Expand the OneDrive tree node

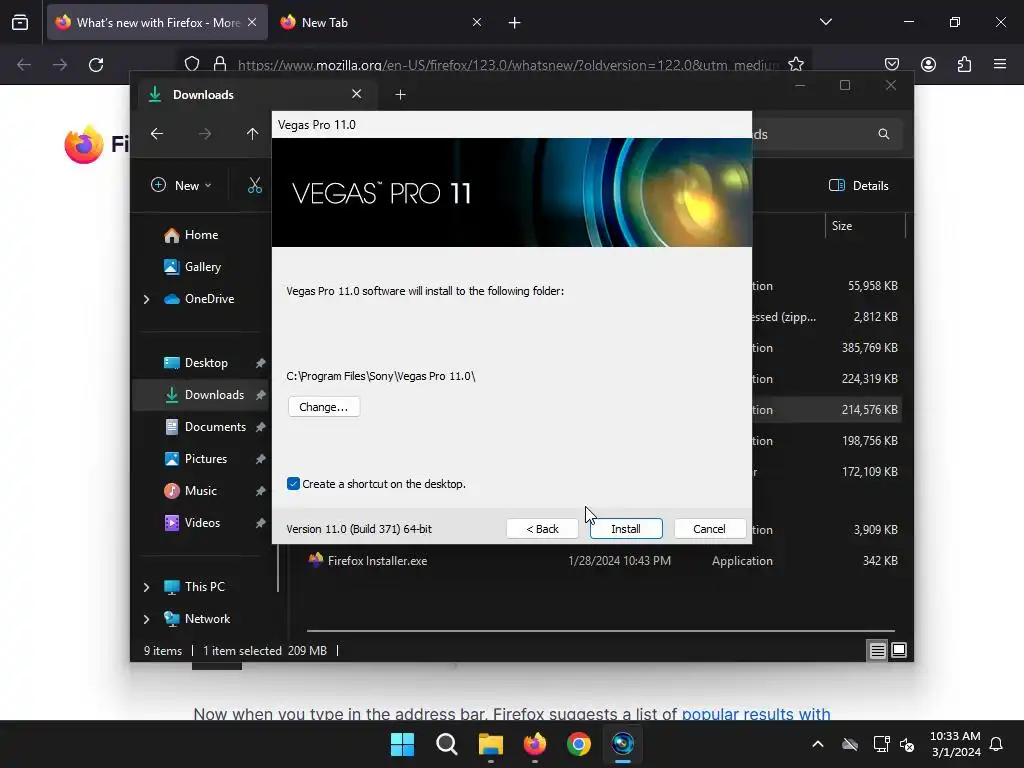[x=146, y=299]
